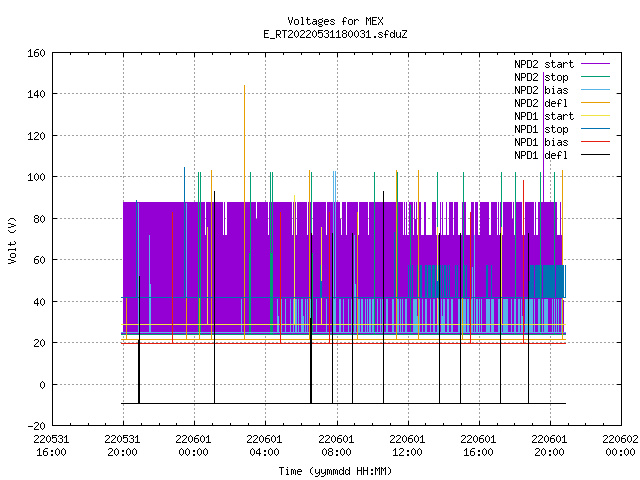640x480 pixels.
Task: Click the 'NPD2 start' legend label
Action: point(544,64)
